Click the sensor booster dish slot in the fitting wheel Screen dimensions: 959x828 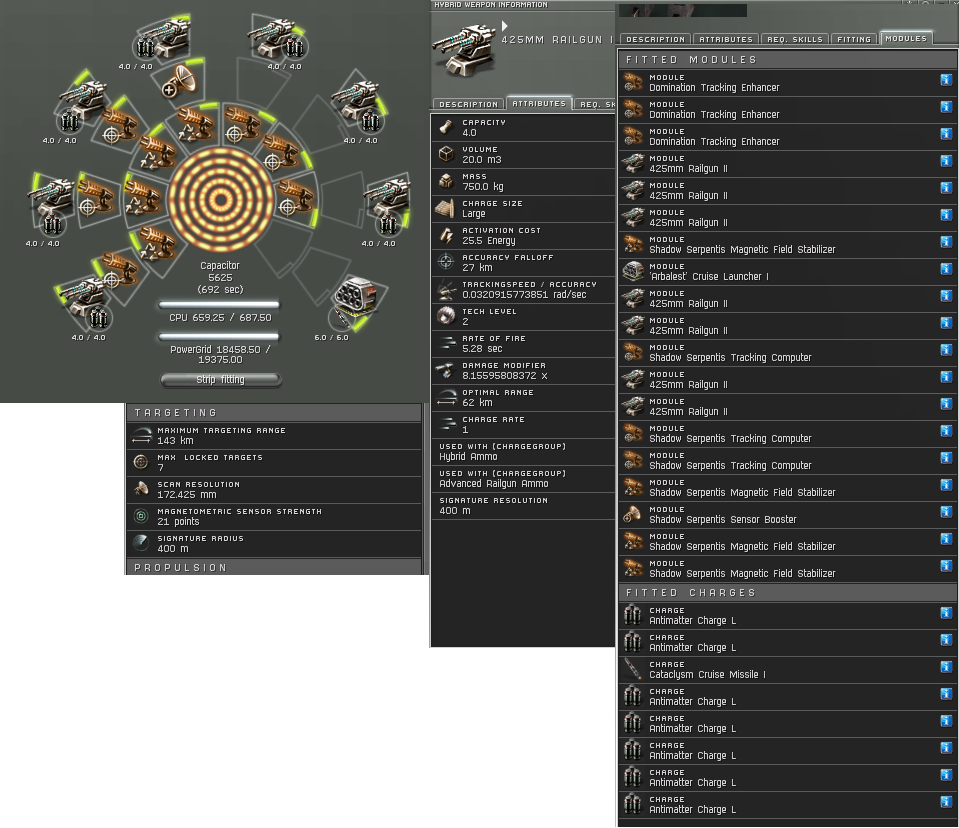tap(180, 82)
